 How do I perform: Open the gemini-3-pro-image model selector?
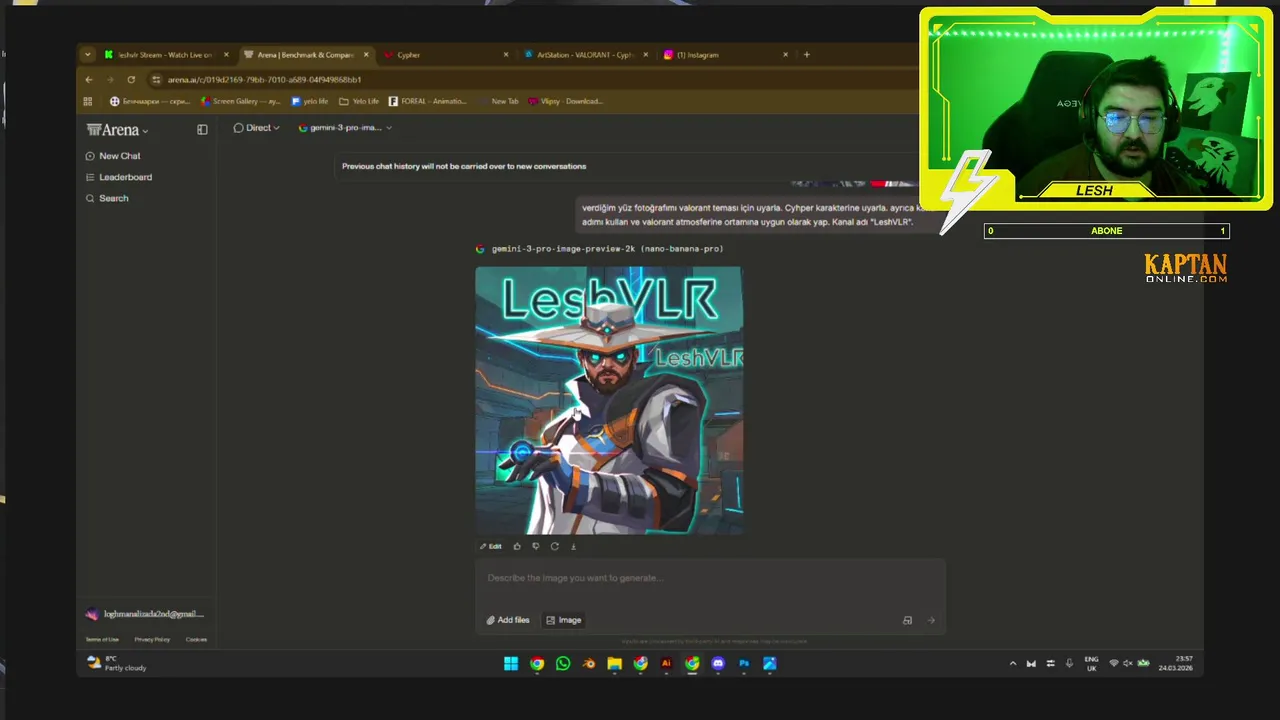click(x=345, y=128)
